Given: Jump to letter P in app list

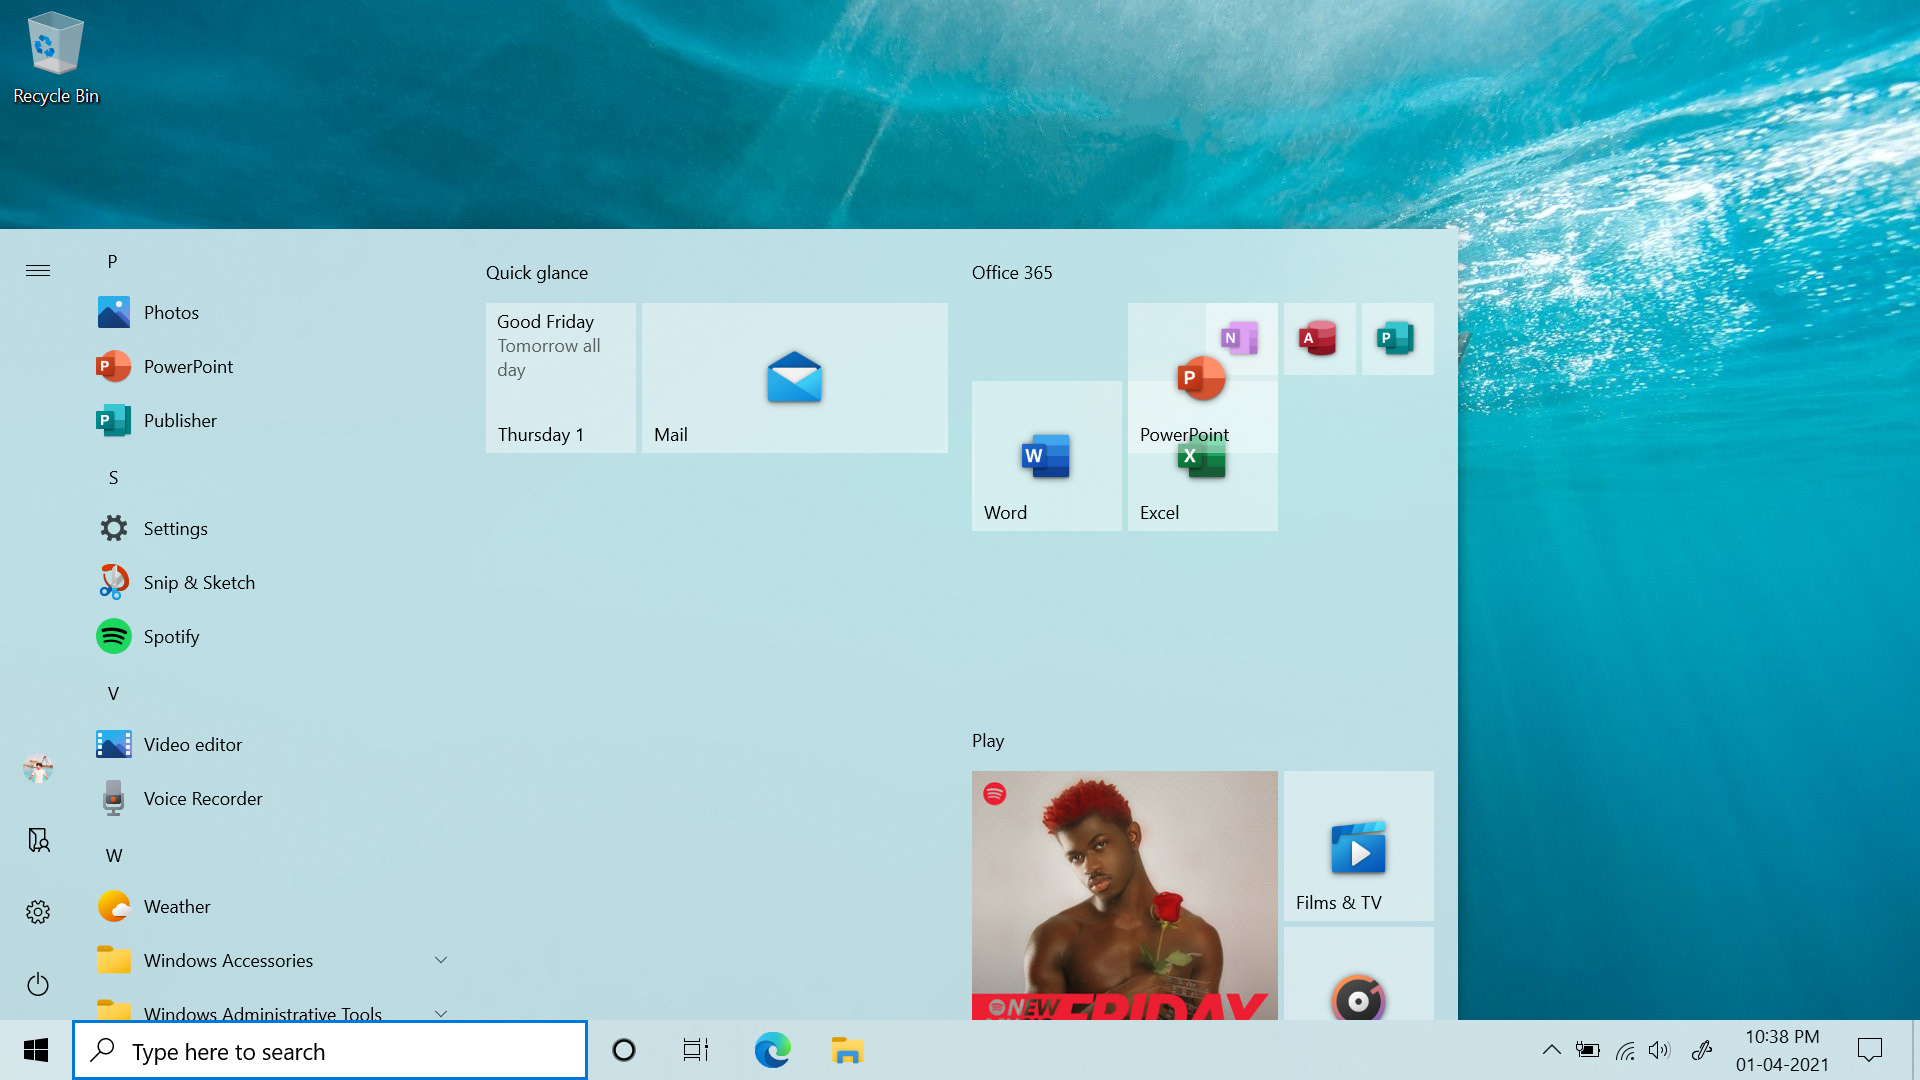Looking at the screenshot, I should (112, 261).
